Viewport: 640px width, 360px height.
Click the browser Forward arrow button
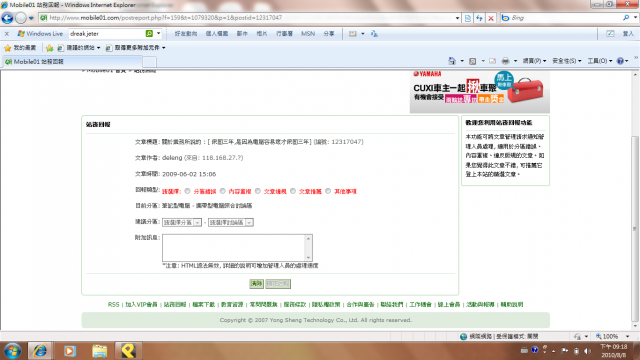pyautogui.click(x=20, y=18)
